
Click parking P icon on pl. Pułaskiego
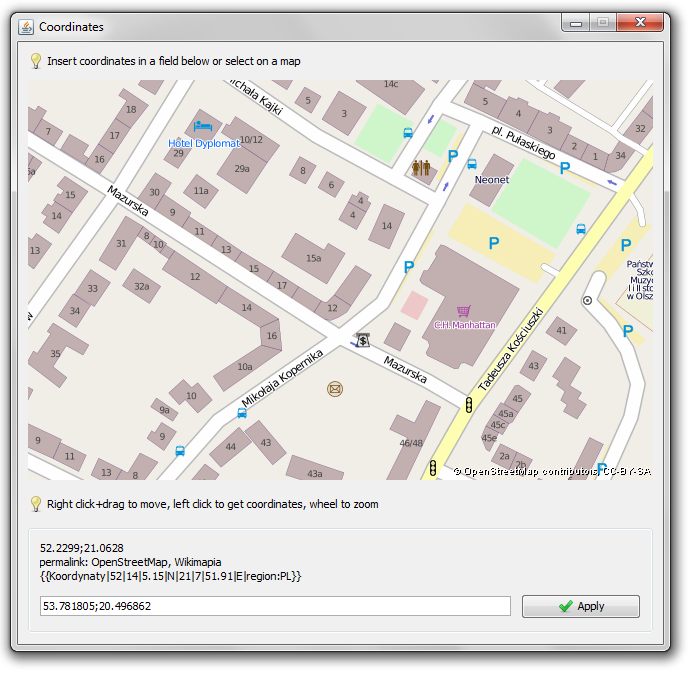click(x=565, y=168)
